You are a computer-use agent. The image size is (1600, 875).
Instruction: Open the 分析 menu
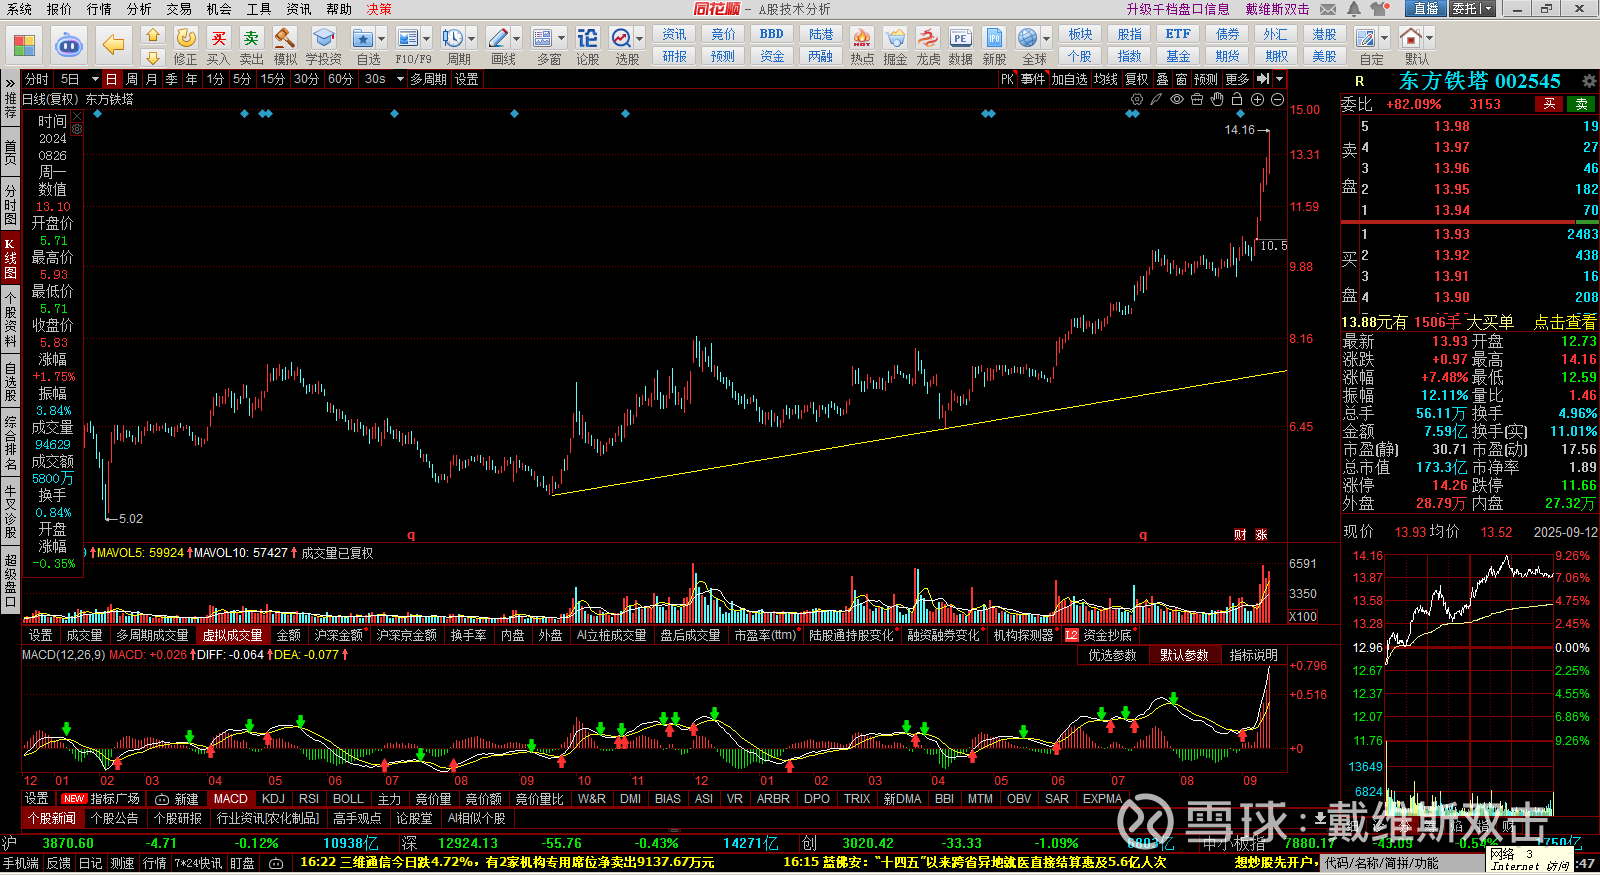click(139, 9)
